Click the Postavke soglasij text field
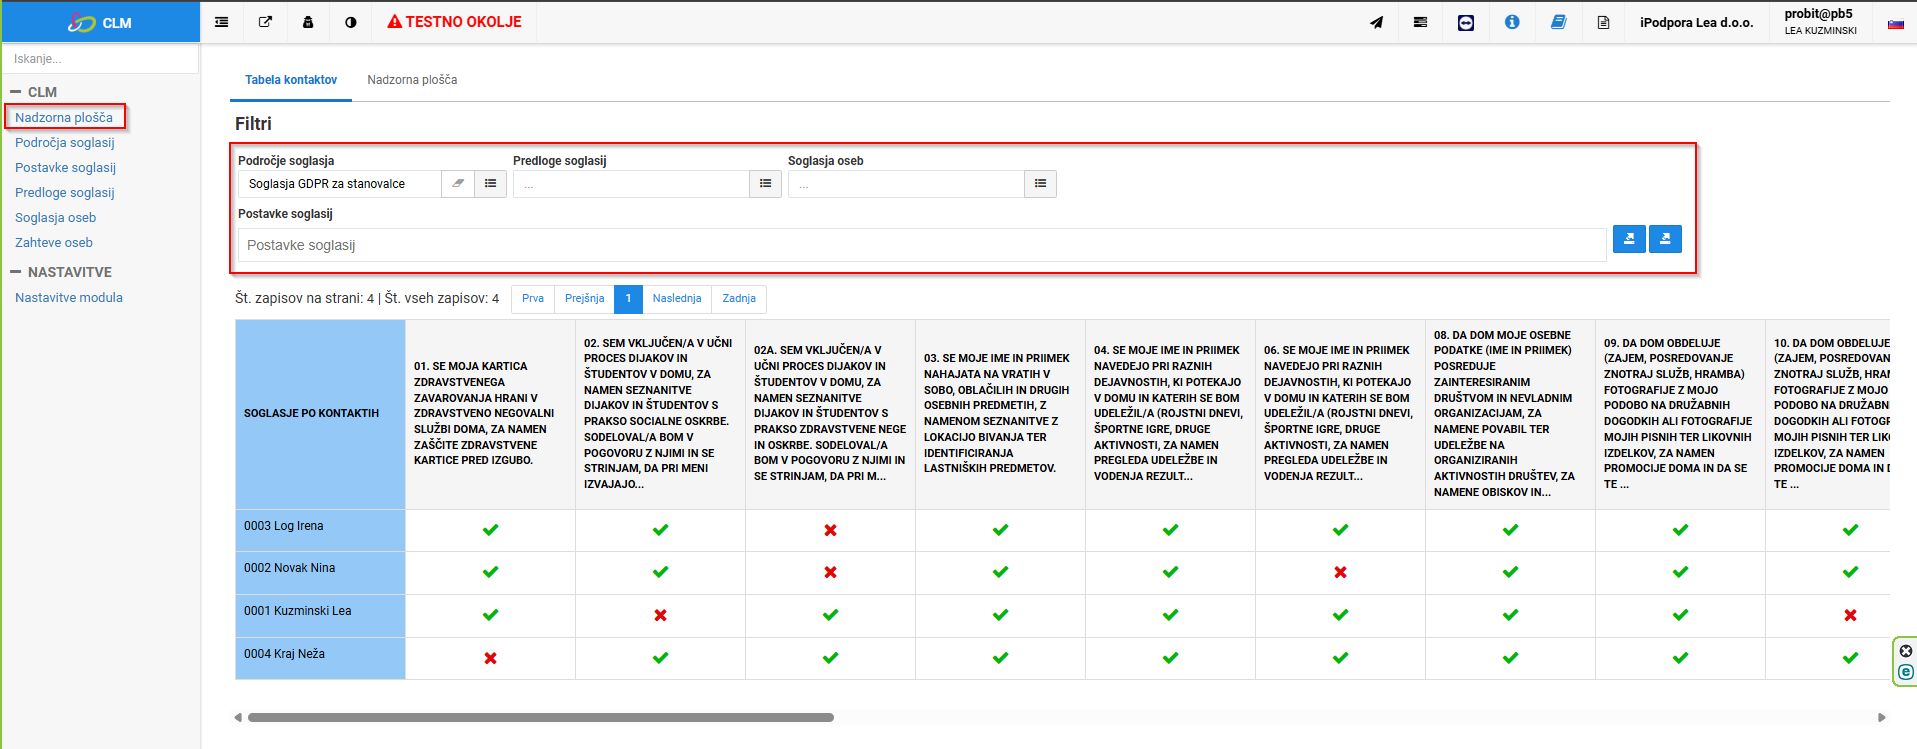Viewport: 1917px width, 749px height. pos(922,245)
